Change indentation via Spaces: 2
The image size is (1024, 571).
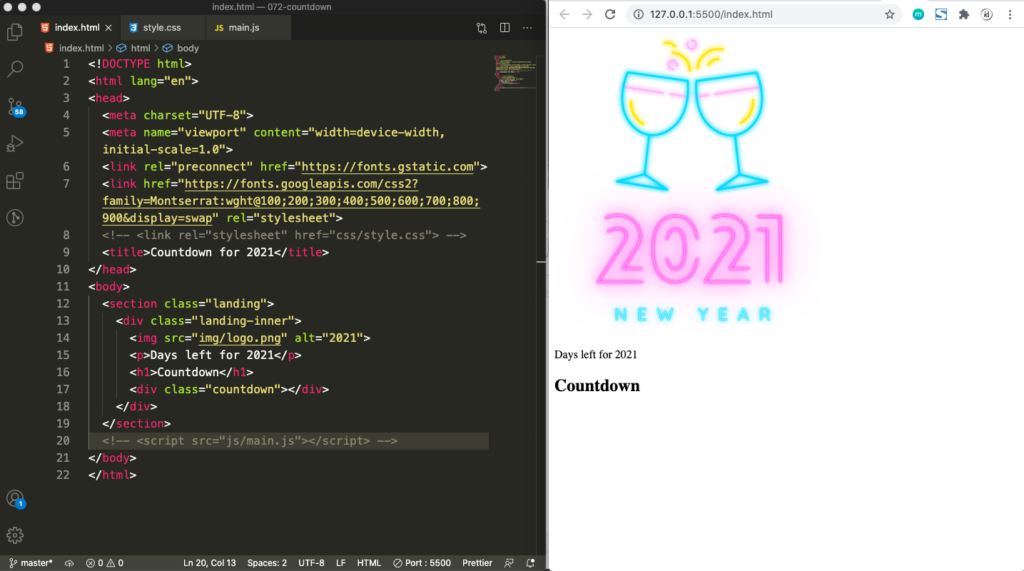point(266,563)
